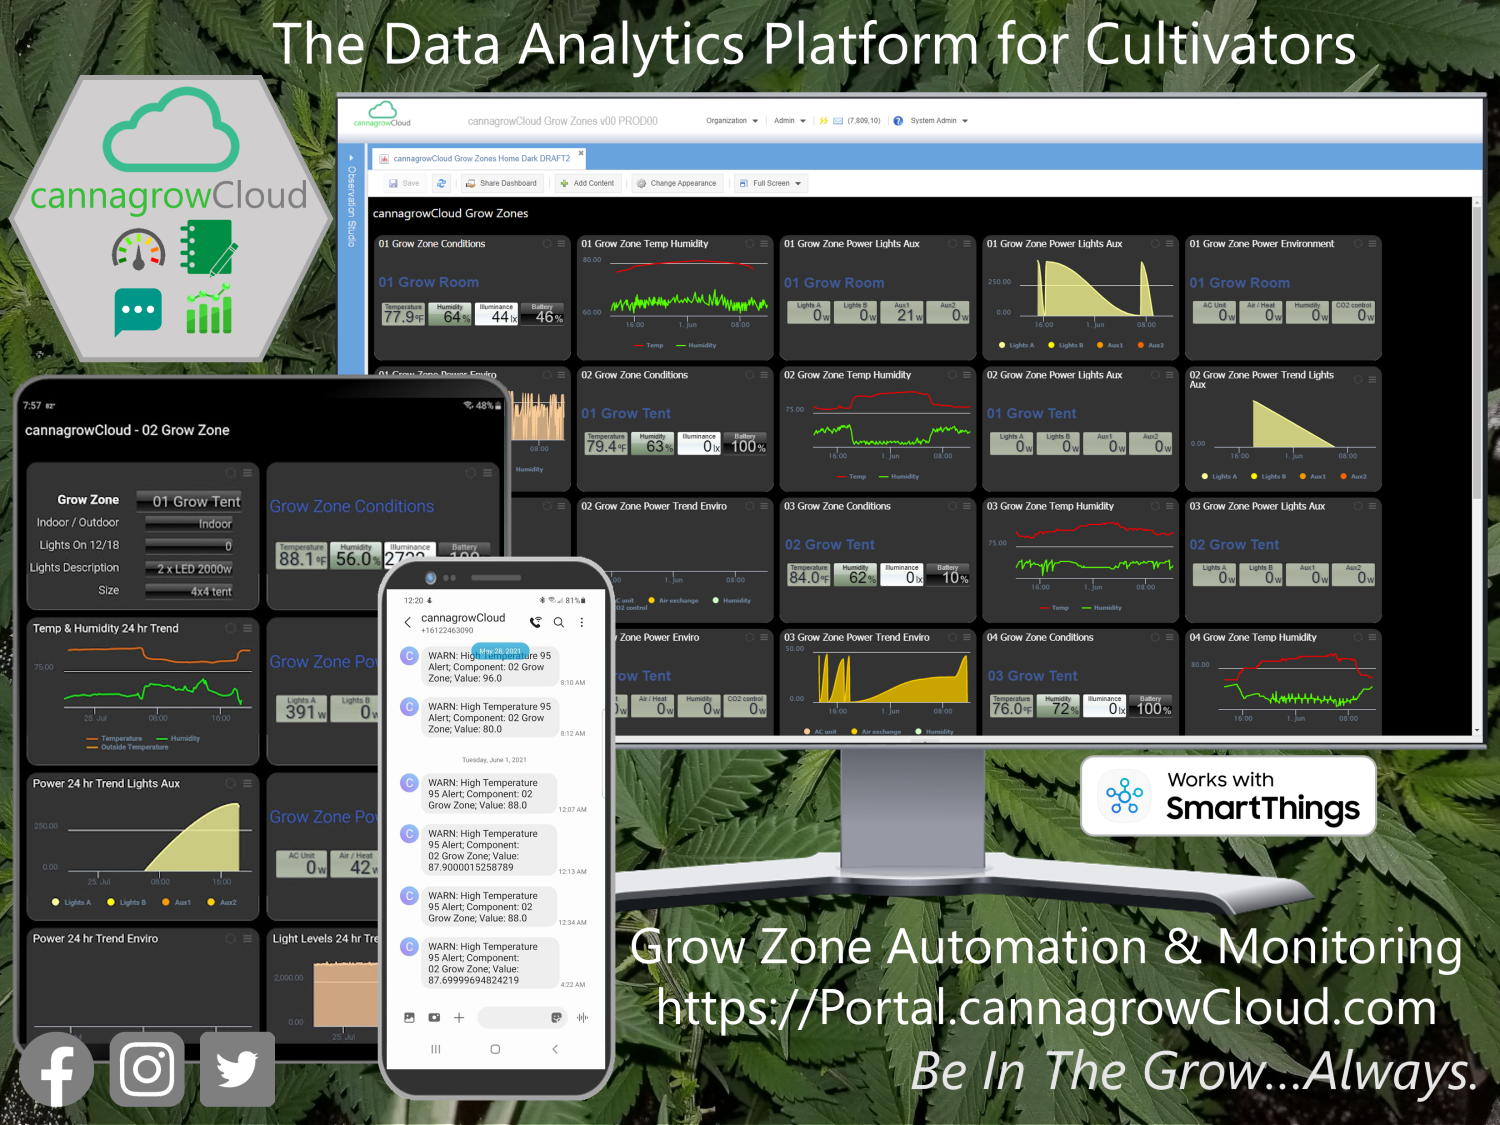The image size is (1500, 1125).
Task: Click the refresh dashboard icon in toolbar
Action: tap(441, 183)
